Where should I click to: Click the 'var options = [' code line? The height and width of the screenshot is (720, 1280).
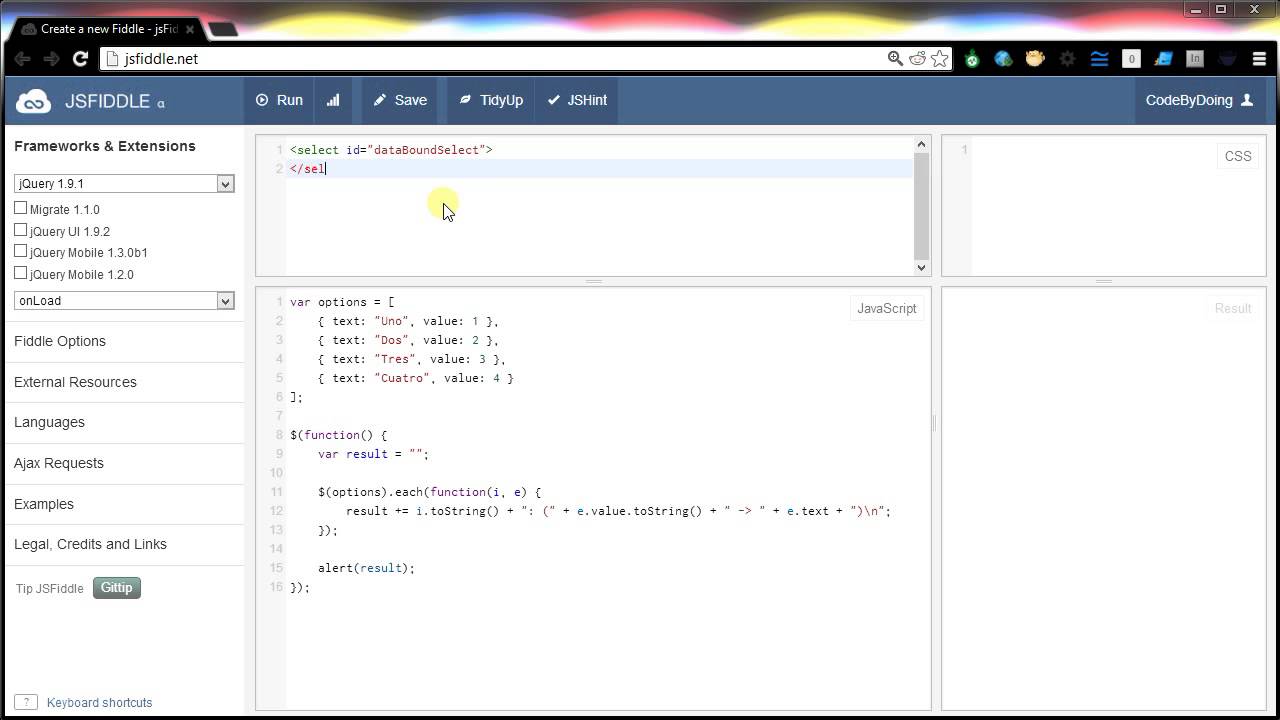[342, 302]
